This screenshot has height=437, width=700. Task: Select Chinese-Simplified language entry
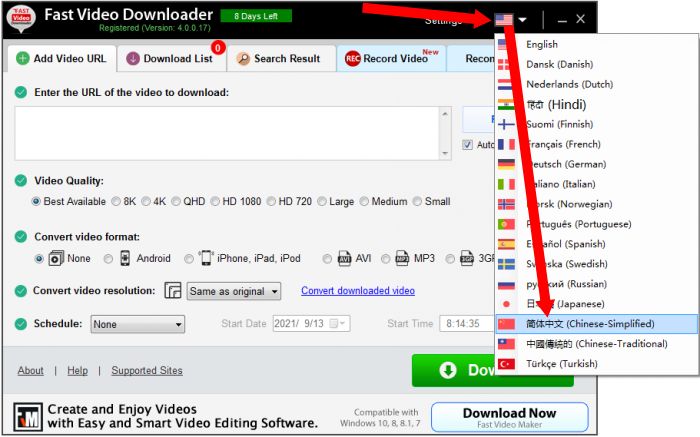[x=596, y=324]
